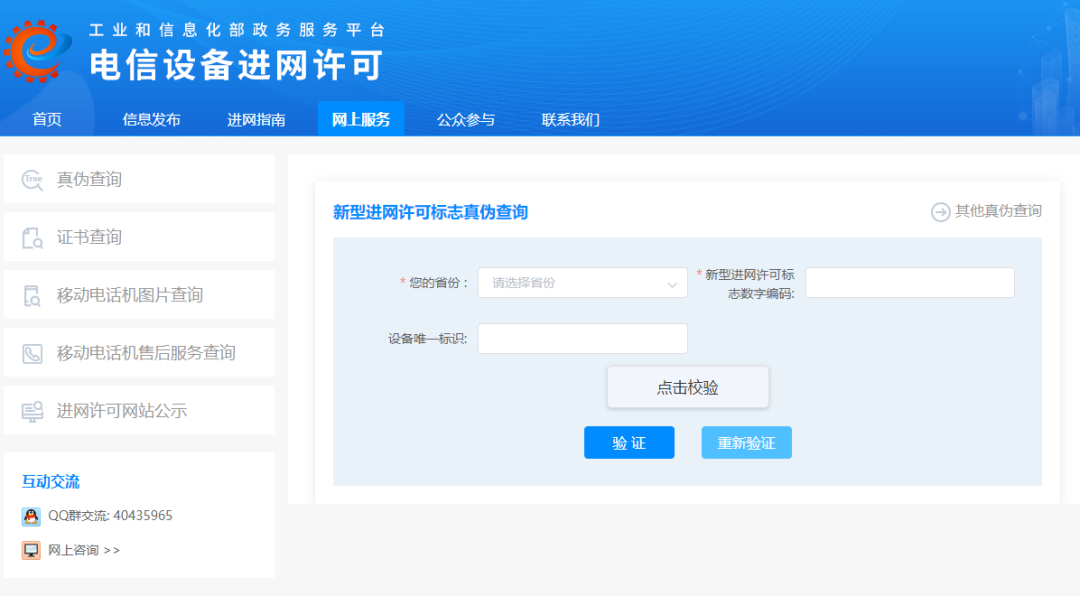The image size is (1080, 596).
Task: Click the QQ penguin icon
Action: click(31, 516)
